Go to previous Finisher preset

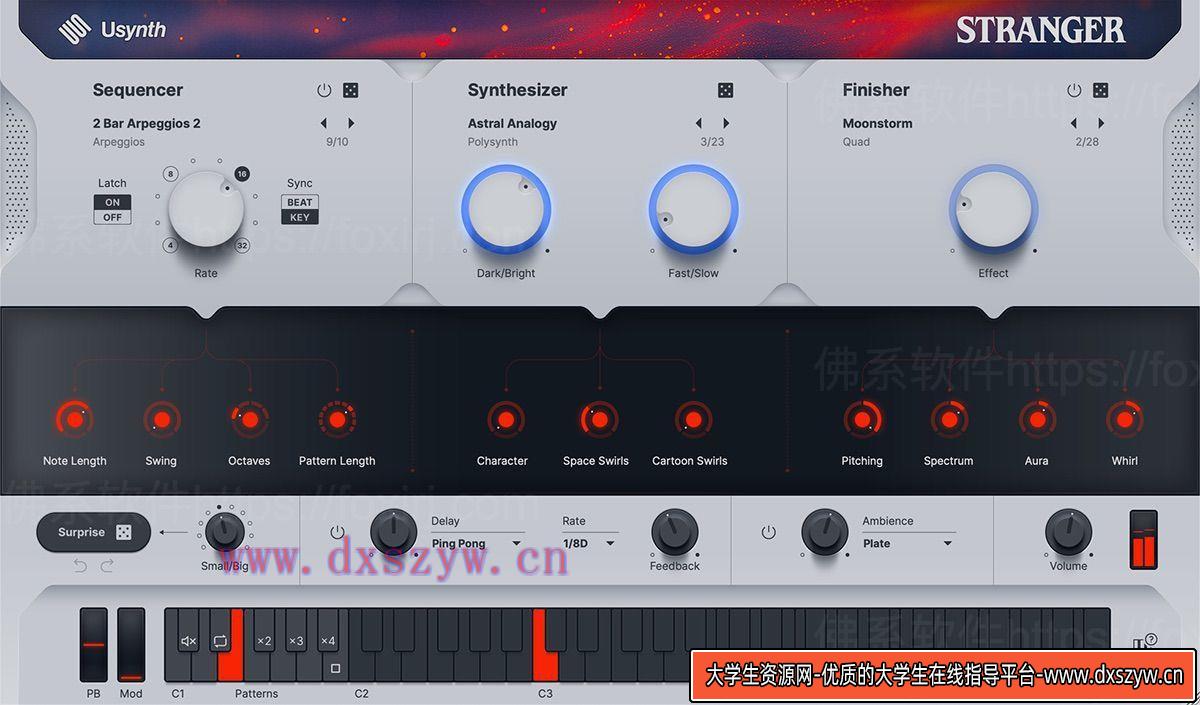click(1073, 124)
